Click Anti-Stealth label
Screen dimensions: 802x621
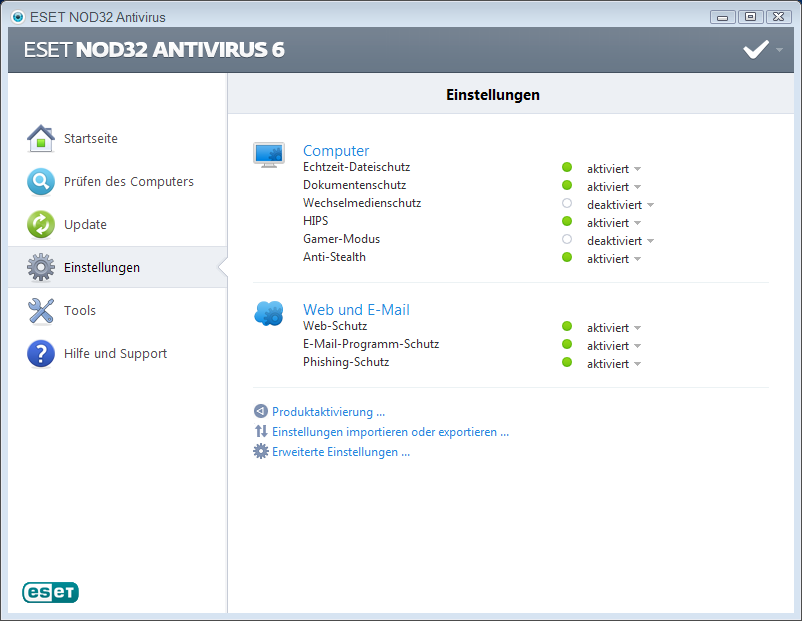coord(335,257)
